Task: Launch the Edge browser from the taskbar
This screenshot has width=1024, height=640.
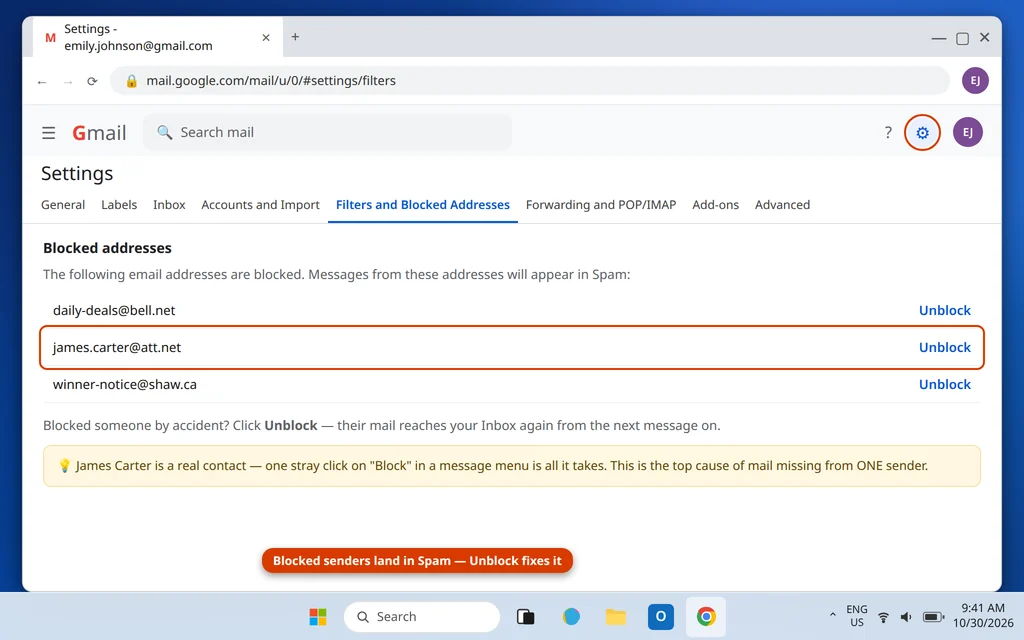Action: point(571,616)
